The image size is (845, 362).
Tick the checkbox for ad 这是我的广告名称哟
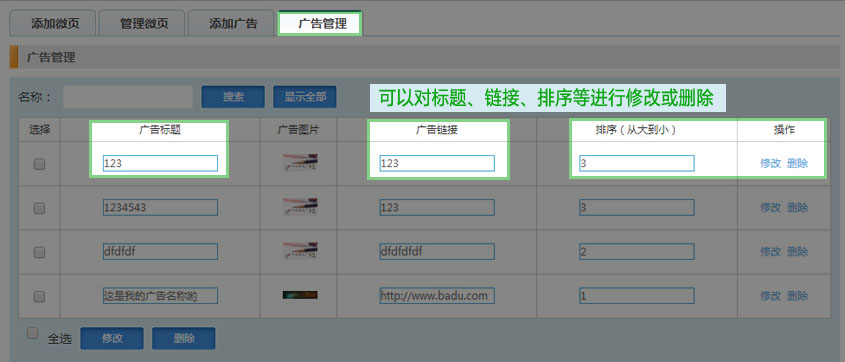39,296
